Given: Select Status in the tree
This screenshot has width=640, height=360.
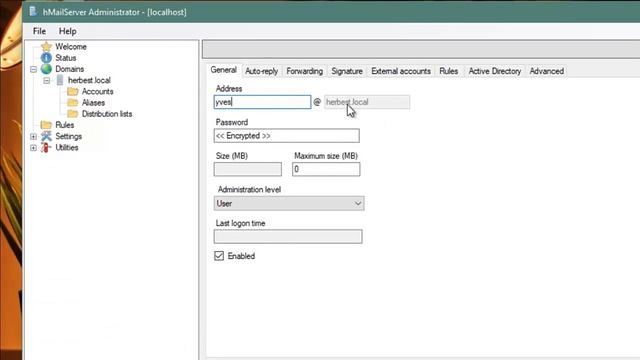Looking at the screenshot, I should (x=66, y=58).
